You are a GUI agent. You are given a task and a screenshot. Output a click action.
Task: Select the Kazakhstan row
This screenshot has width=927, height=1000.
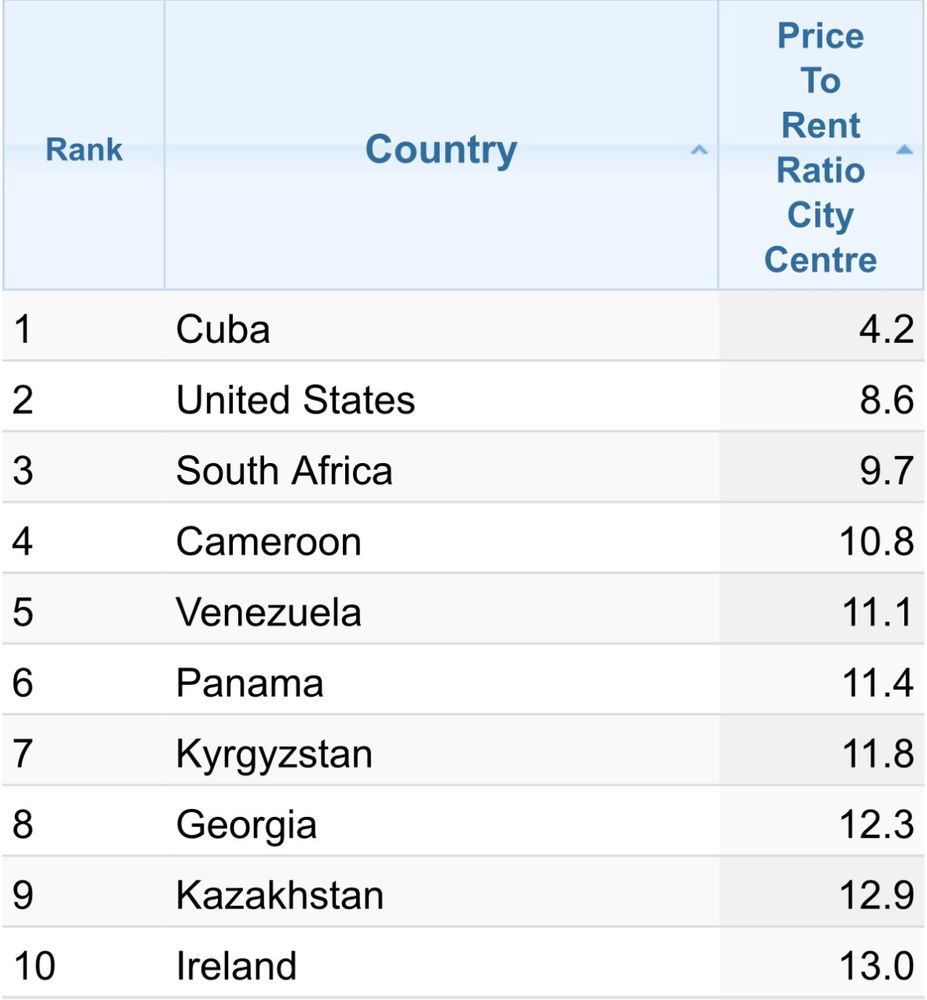464,895
